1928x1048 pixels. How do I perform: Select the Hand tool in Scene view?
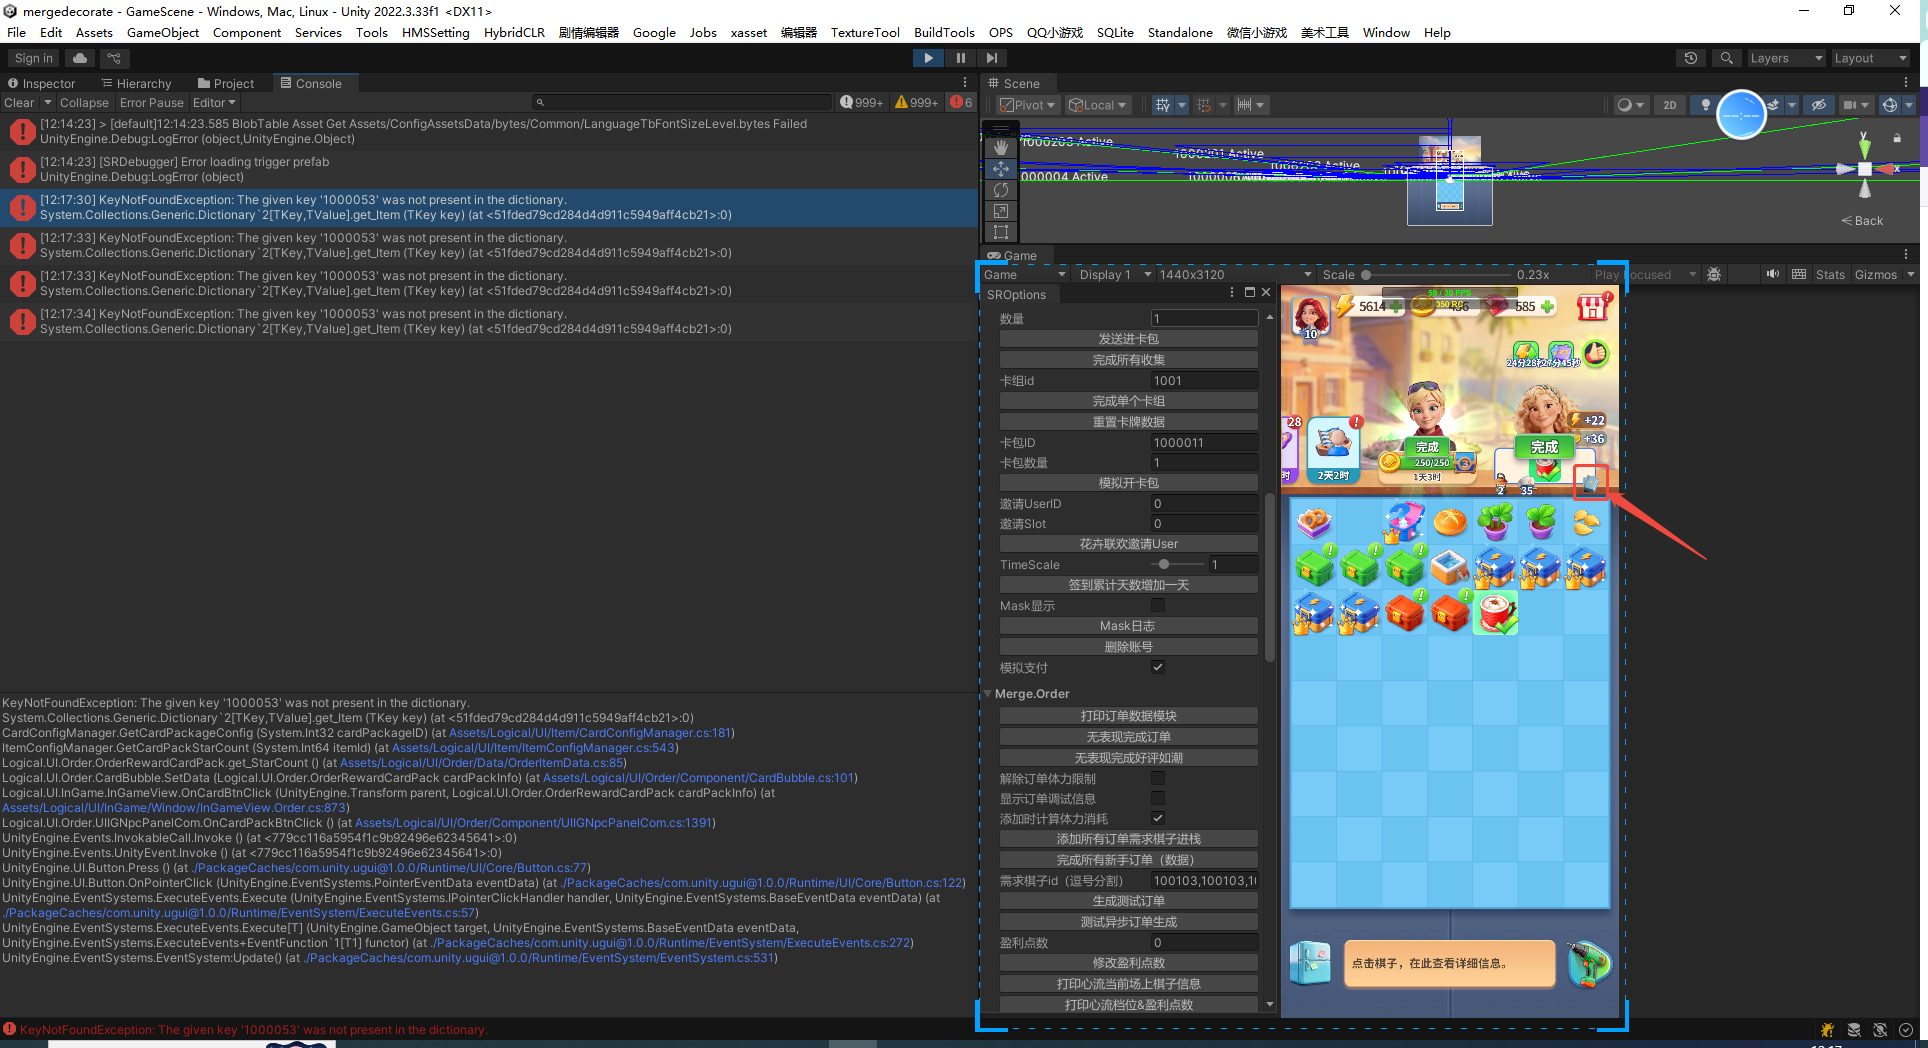1001,147
